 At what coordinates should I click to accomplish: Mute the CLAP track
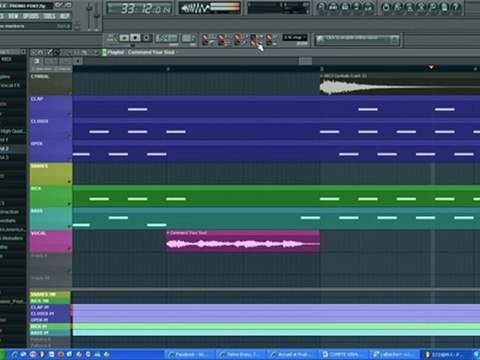pos(69,115)
